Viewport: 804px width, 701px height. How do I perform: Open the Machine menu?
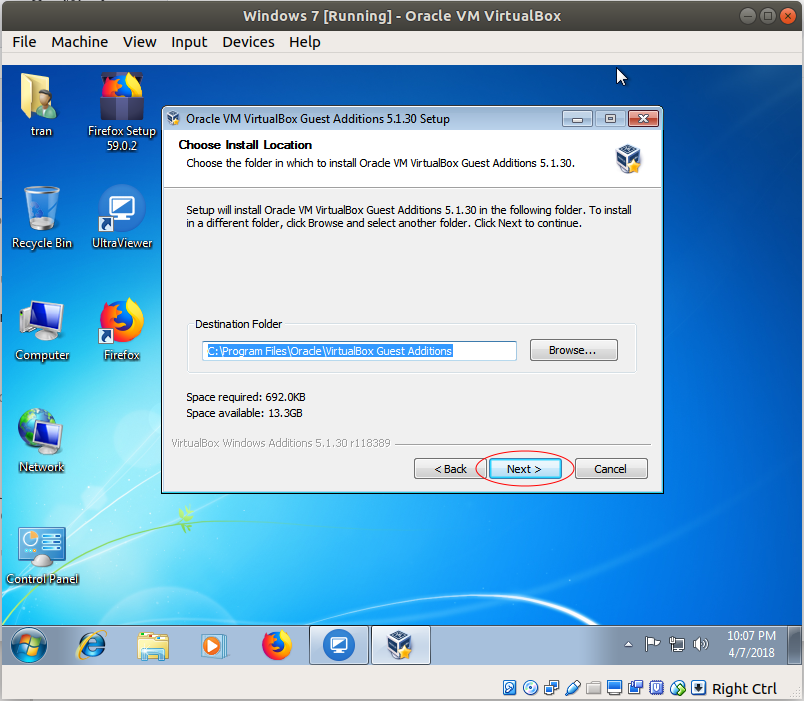pos(79,42)
